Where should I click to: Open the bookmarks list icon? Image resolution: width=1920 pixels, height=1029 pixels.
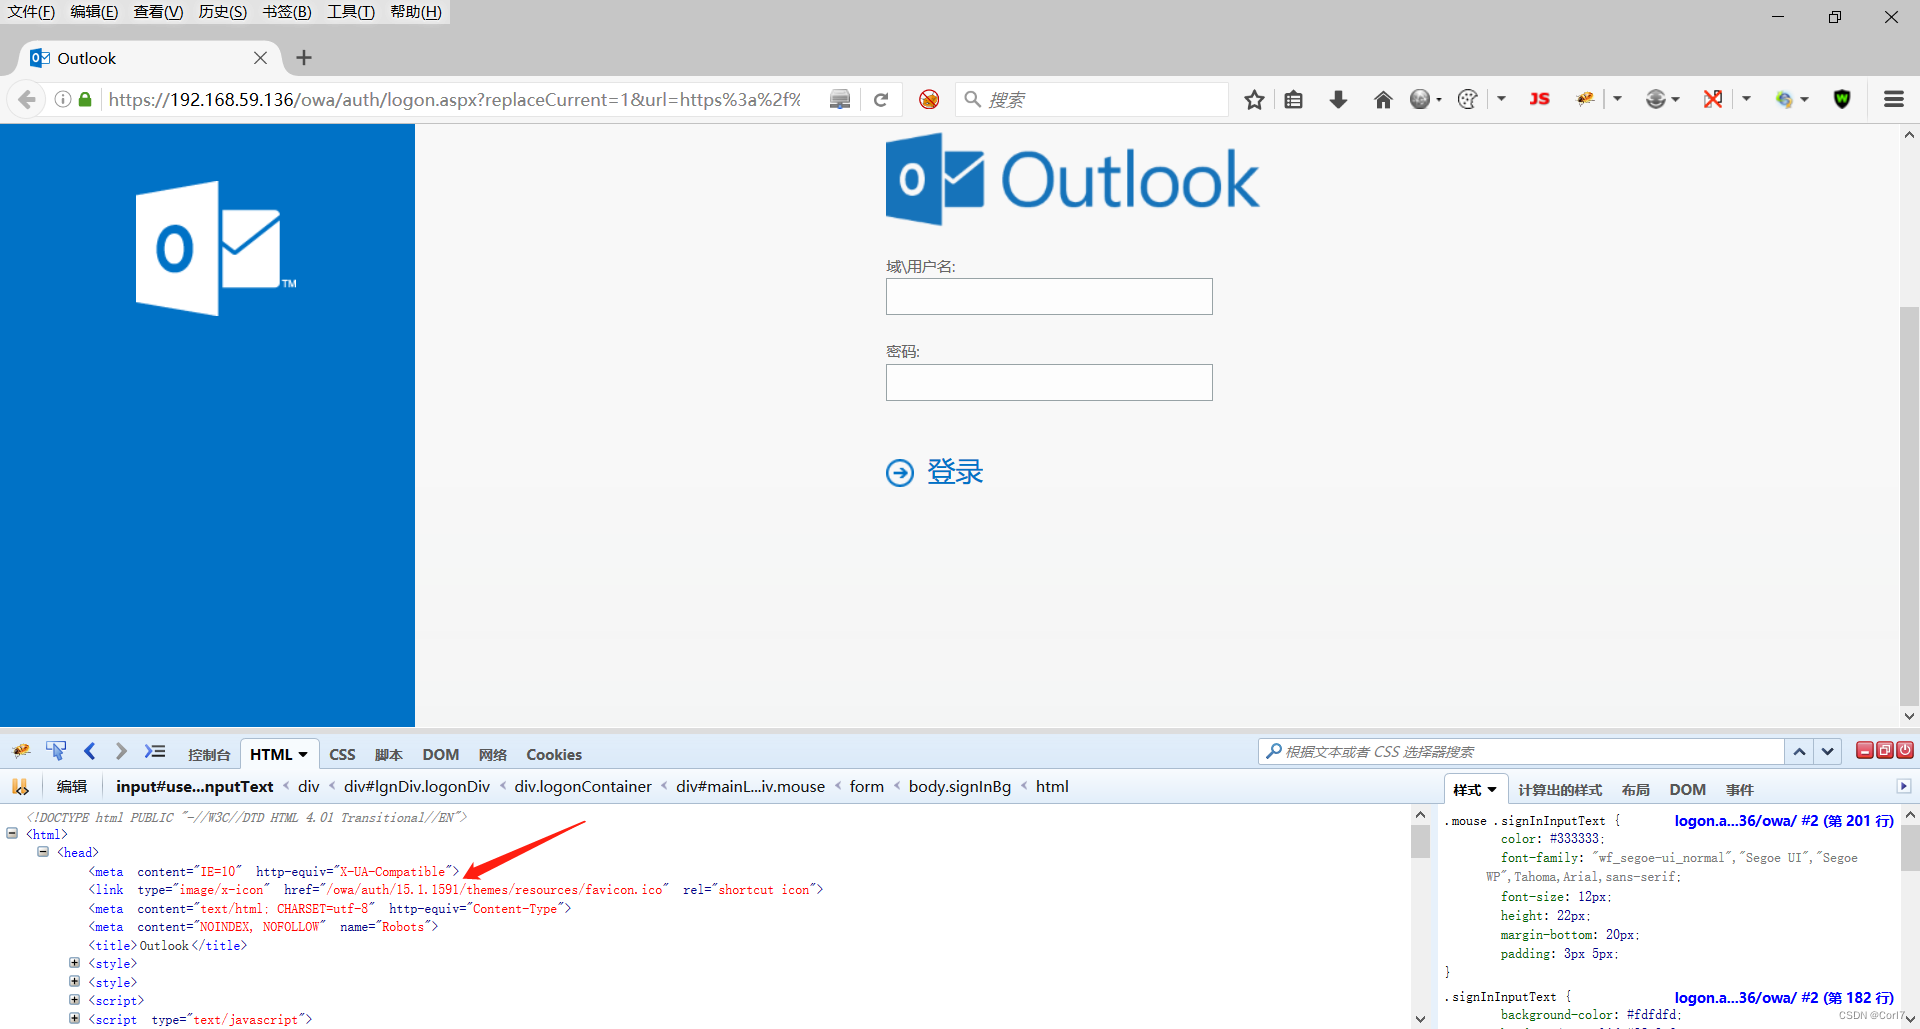point(1293,100)
